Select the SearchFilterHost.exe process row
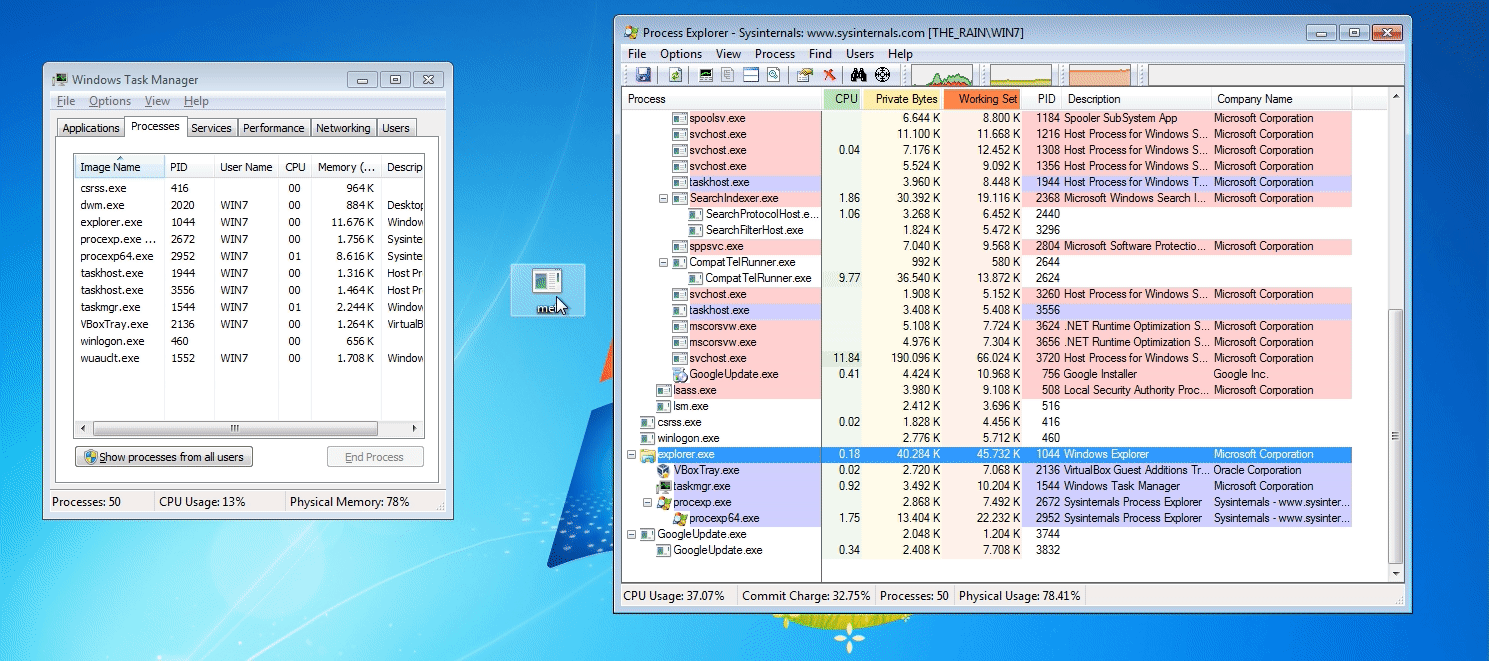 (986, 230)
